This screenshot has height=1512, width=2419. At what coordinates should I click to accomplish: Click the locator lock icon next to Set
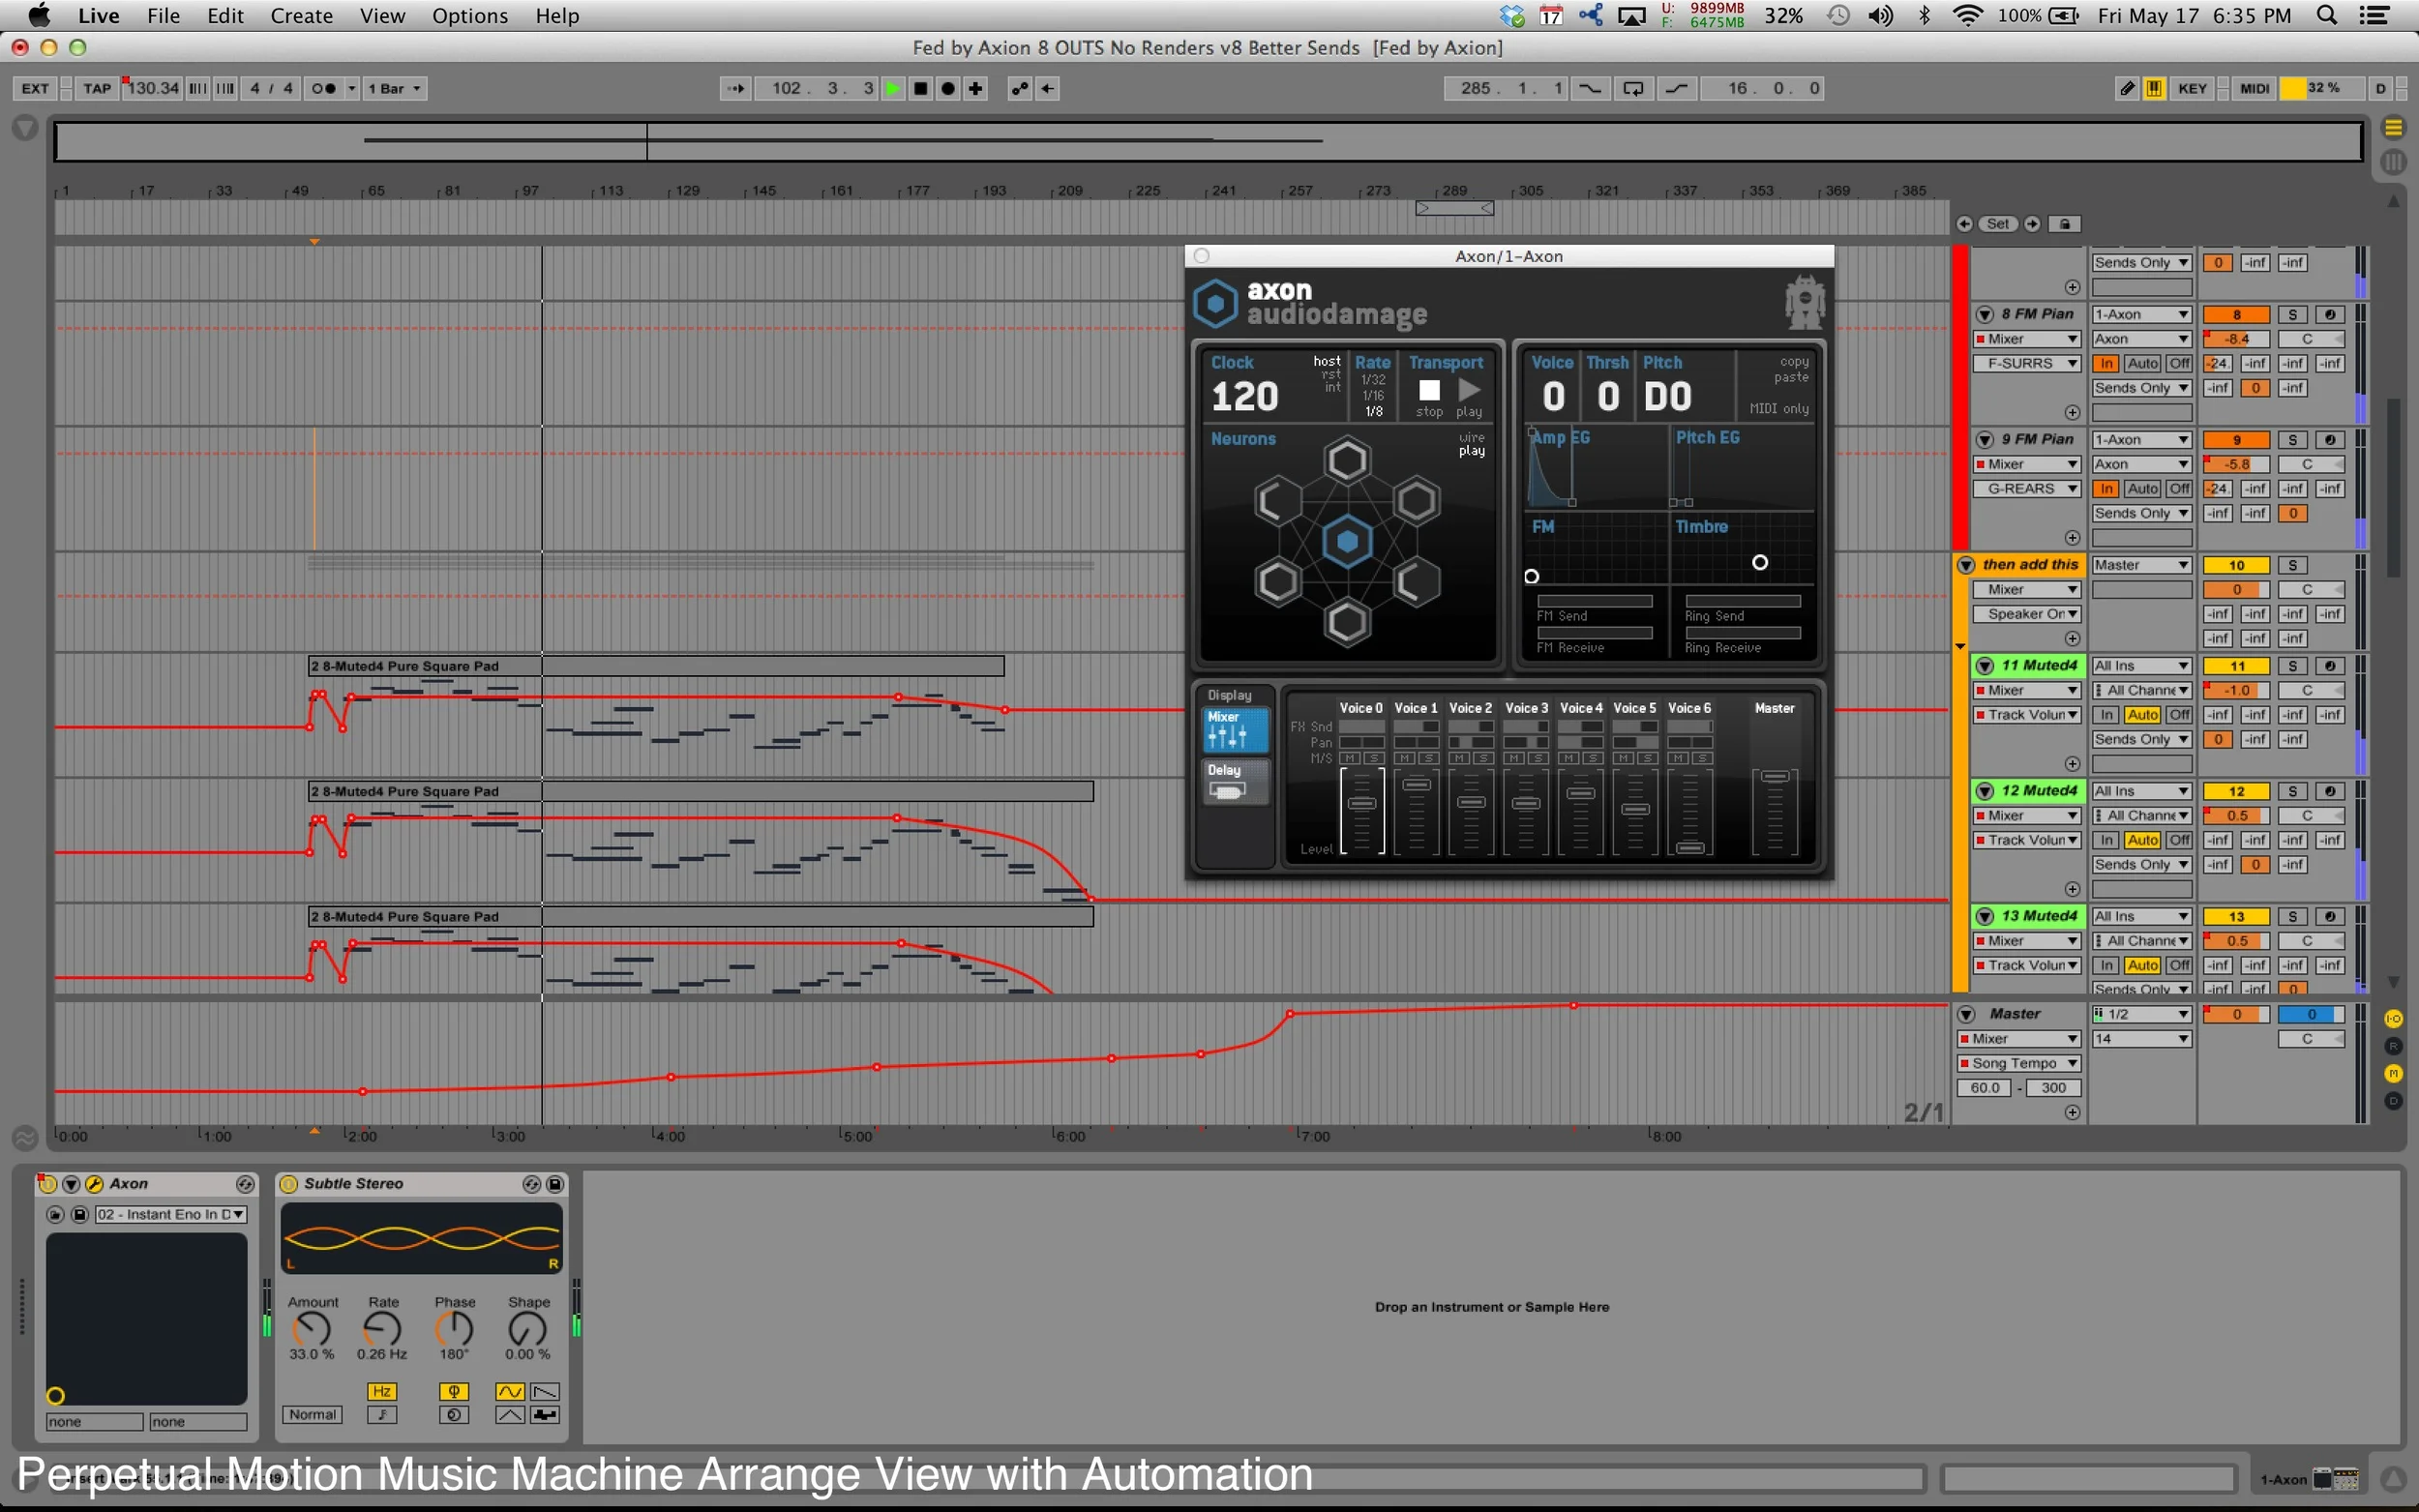(2065, 224)
